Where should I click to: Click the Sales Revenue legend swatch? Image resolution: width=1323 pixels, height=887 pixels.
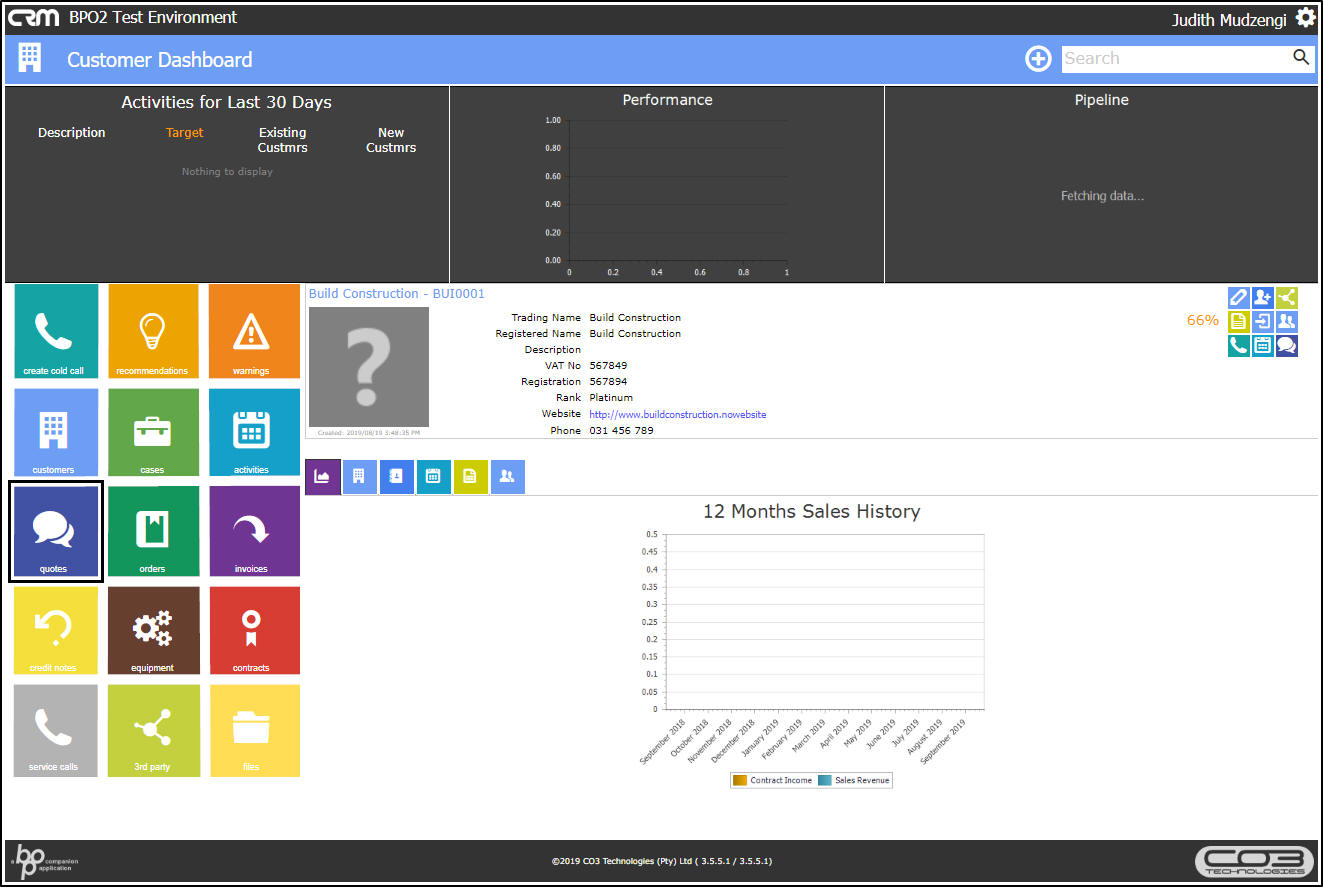pyautogui.click(x=825, y=780)
